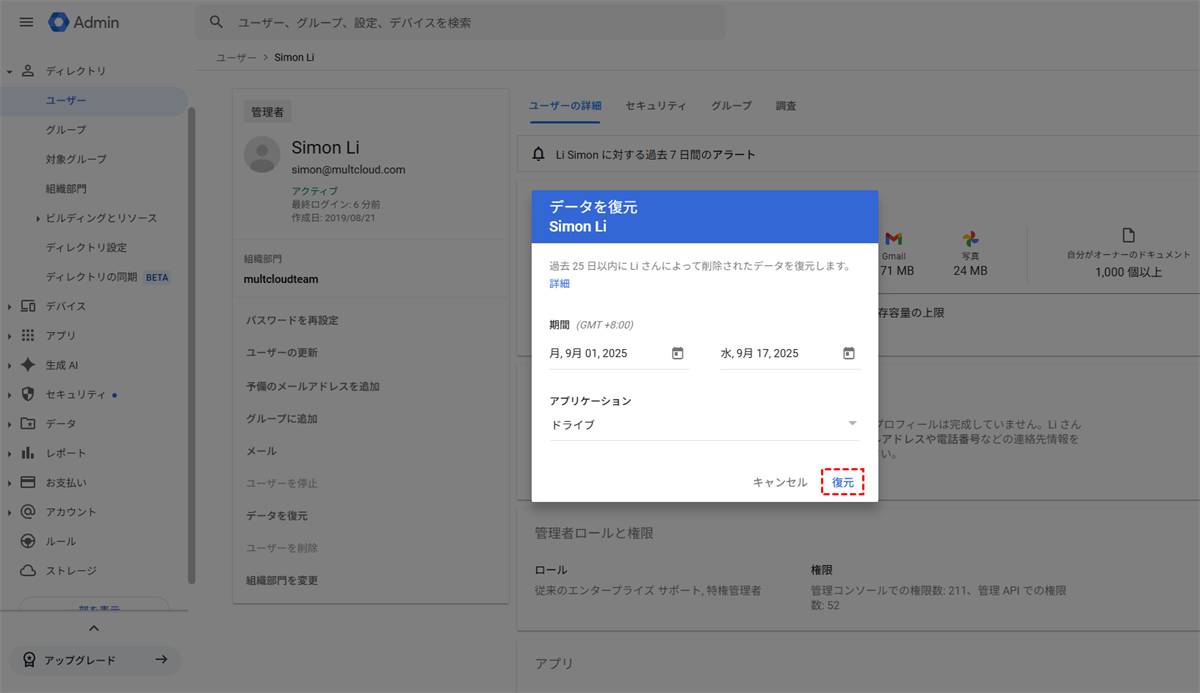The image size is (1200, 693).
Task: Click グループに追加
Action: pyautogui.click(x=281, y=419)
